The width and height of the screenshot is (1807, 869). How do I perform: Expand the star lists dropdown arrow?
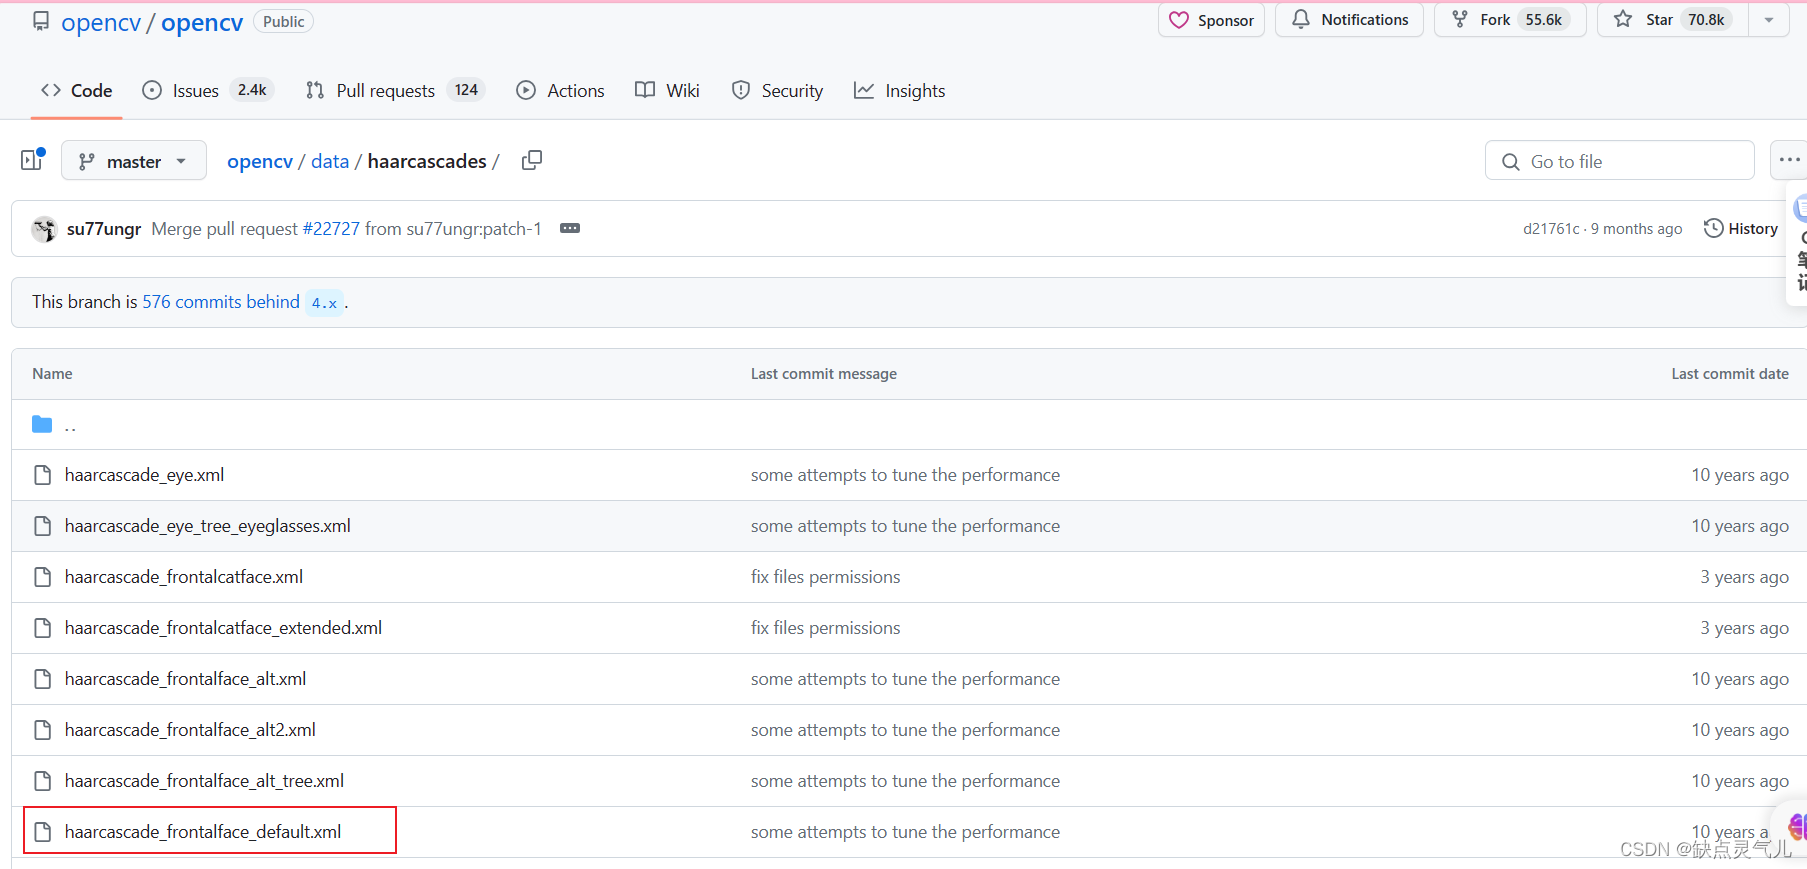pos(1769,20)
